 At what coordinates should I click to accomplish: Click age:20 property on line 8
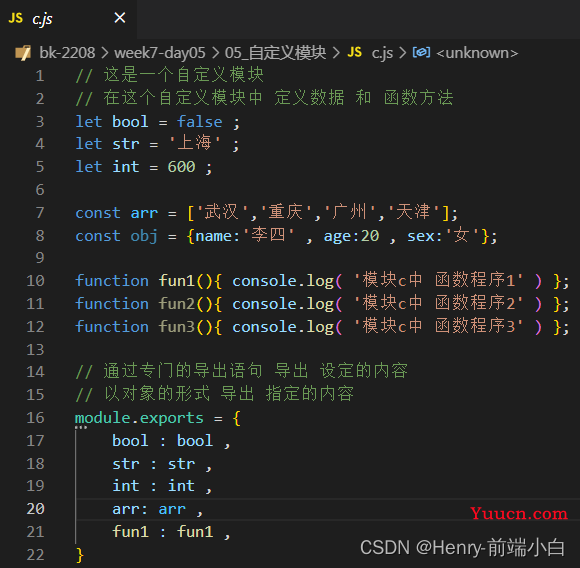[x=351, y=236]
